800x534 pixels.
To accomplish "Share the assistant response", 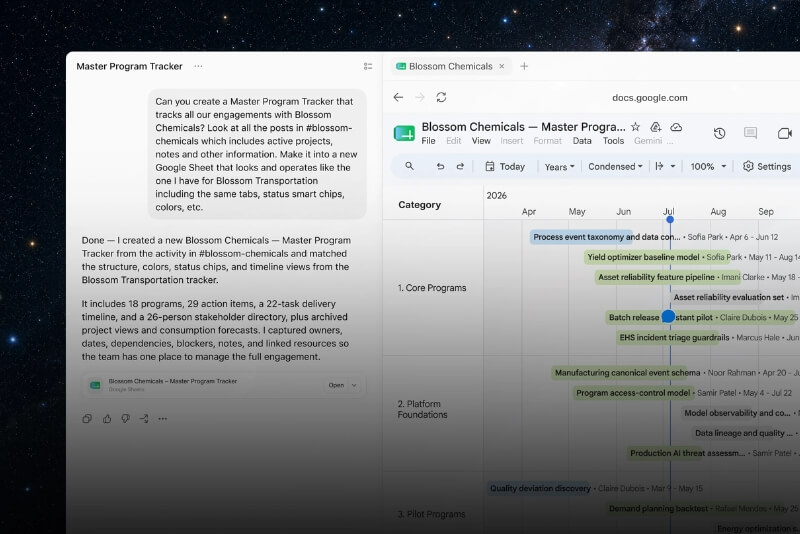I will click(x=144, y=419).
